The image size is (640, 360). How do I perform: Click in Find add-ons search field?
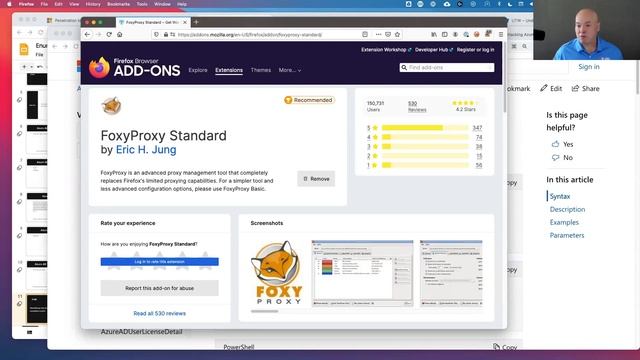click(x=447, y=67)
